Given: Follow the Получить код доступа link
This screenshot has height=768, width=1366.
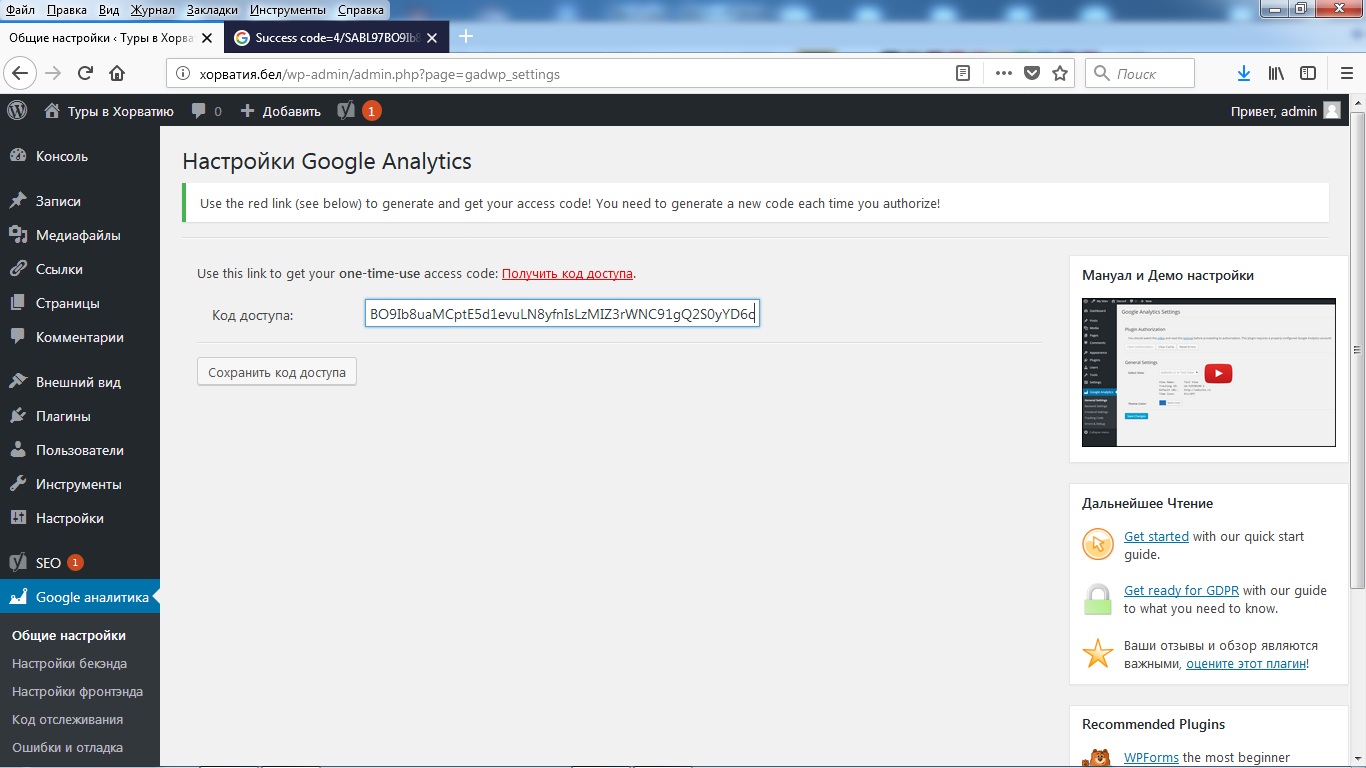Looking at the screenshot, I should pyautogui.click(x=567, y=273).
